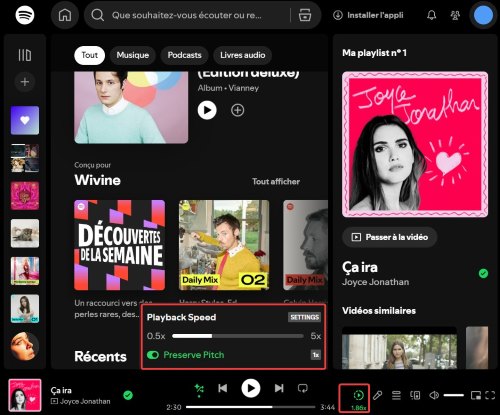The height and width of the screenshot is (415, 500).
Task: Open Connect to a device icon
Action: point(415,396)
